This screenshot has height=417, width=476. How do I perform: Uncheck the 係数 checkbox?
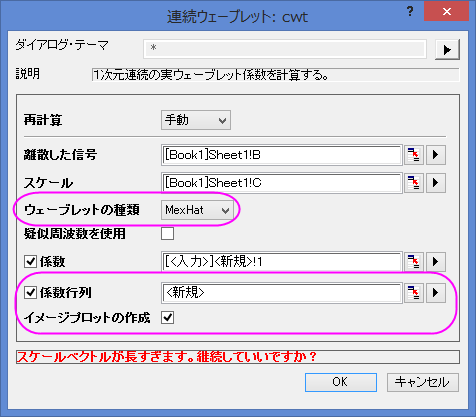[30, 262]
